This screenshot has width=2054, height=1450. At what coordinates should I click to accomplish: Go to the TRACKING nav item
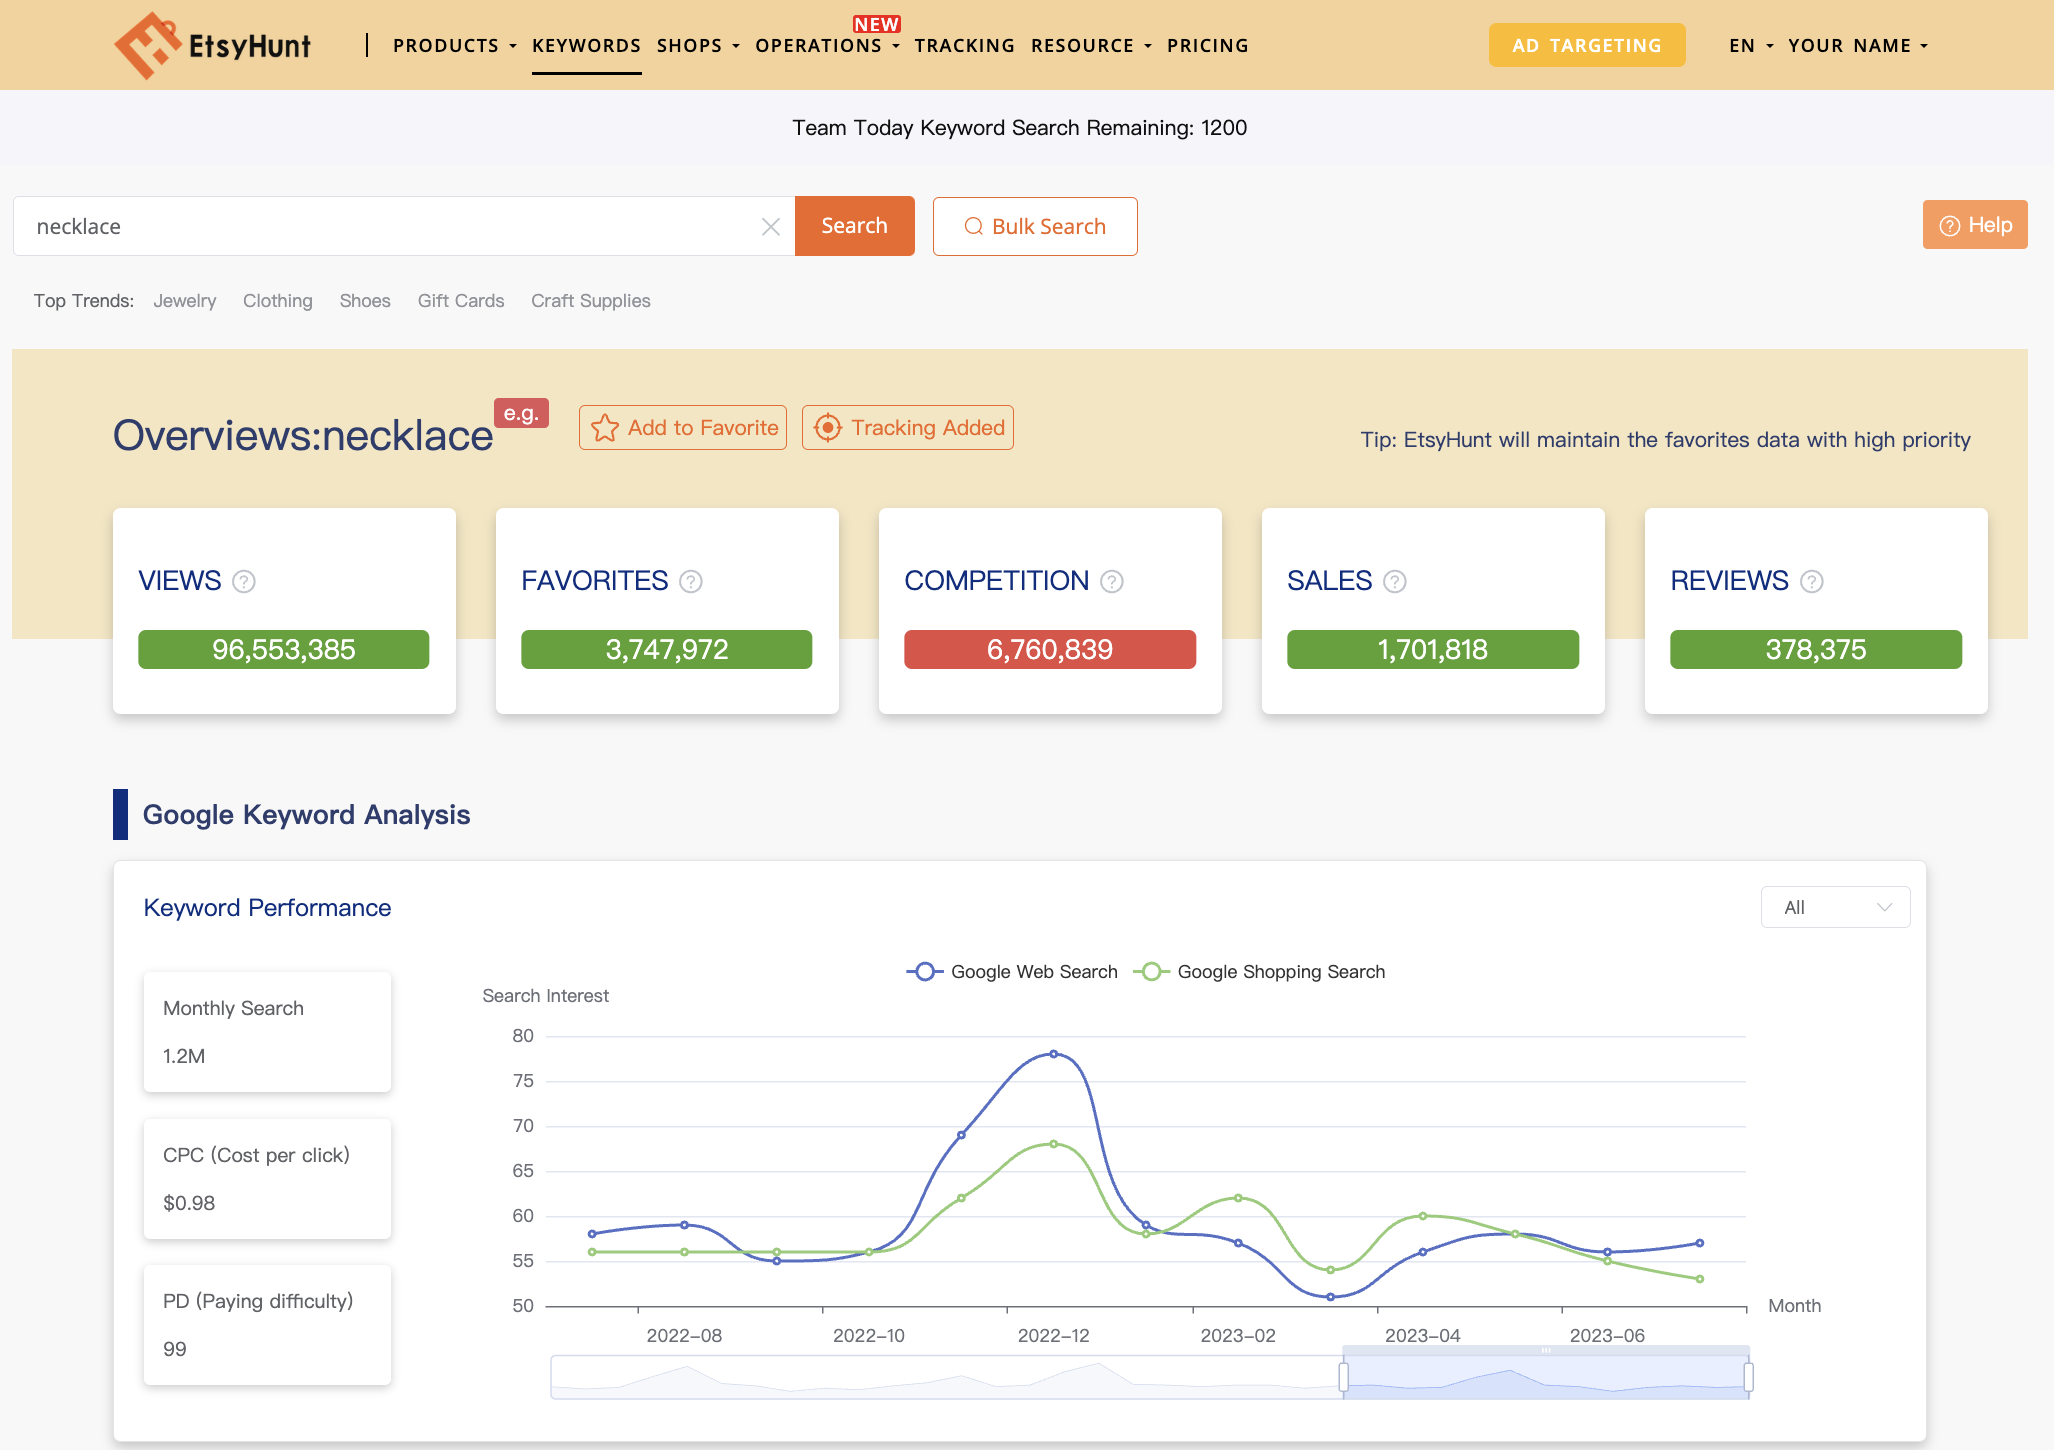964,46
